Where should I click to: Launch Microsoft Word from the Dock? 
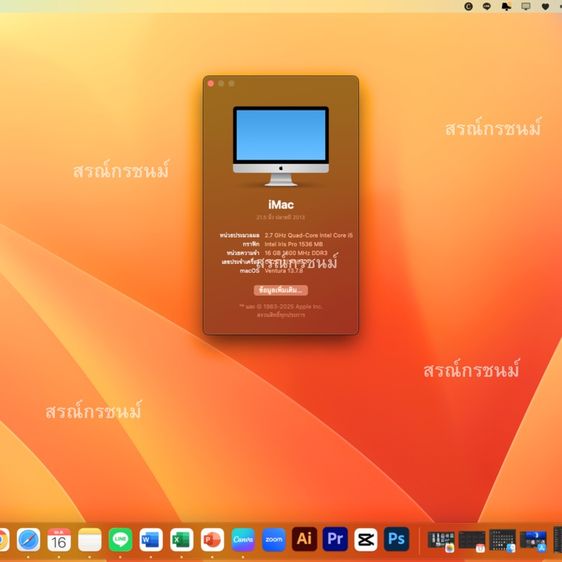point(151,539)
